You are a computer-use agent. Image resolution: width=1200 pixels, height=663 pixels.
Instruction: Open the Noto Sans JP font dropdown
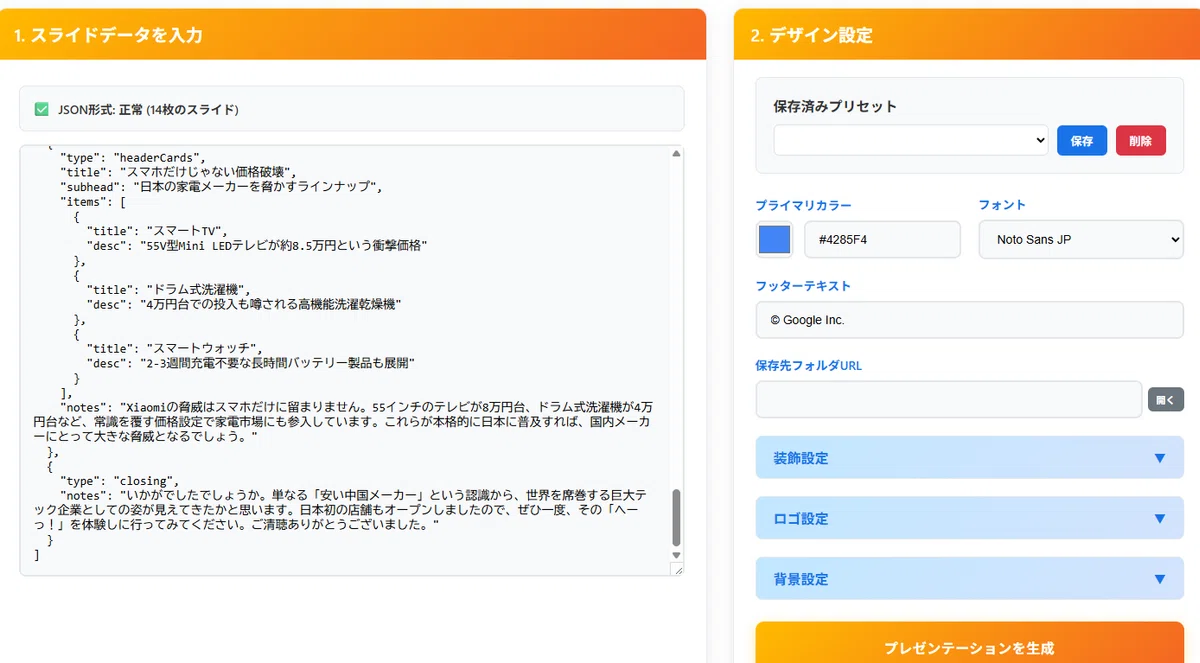tap(1081, 240)
